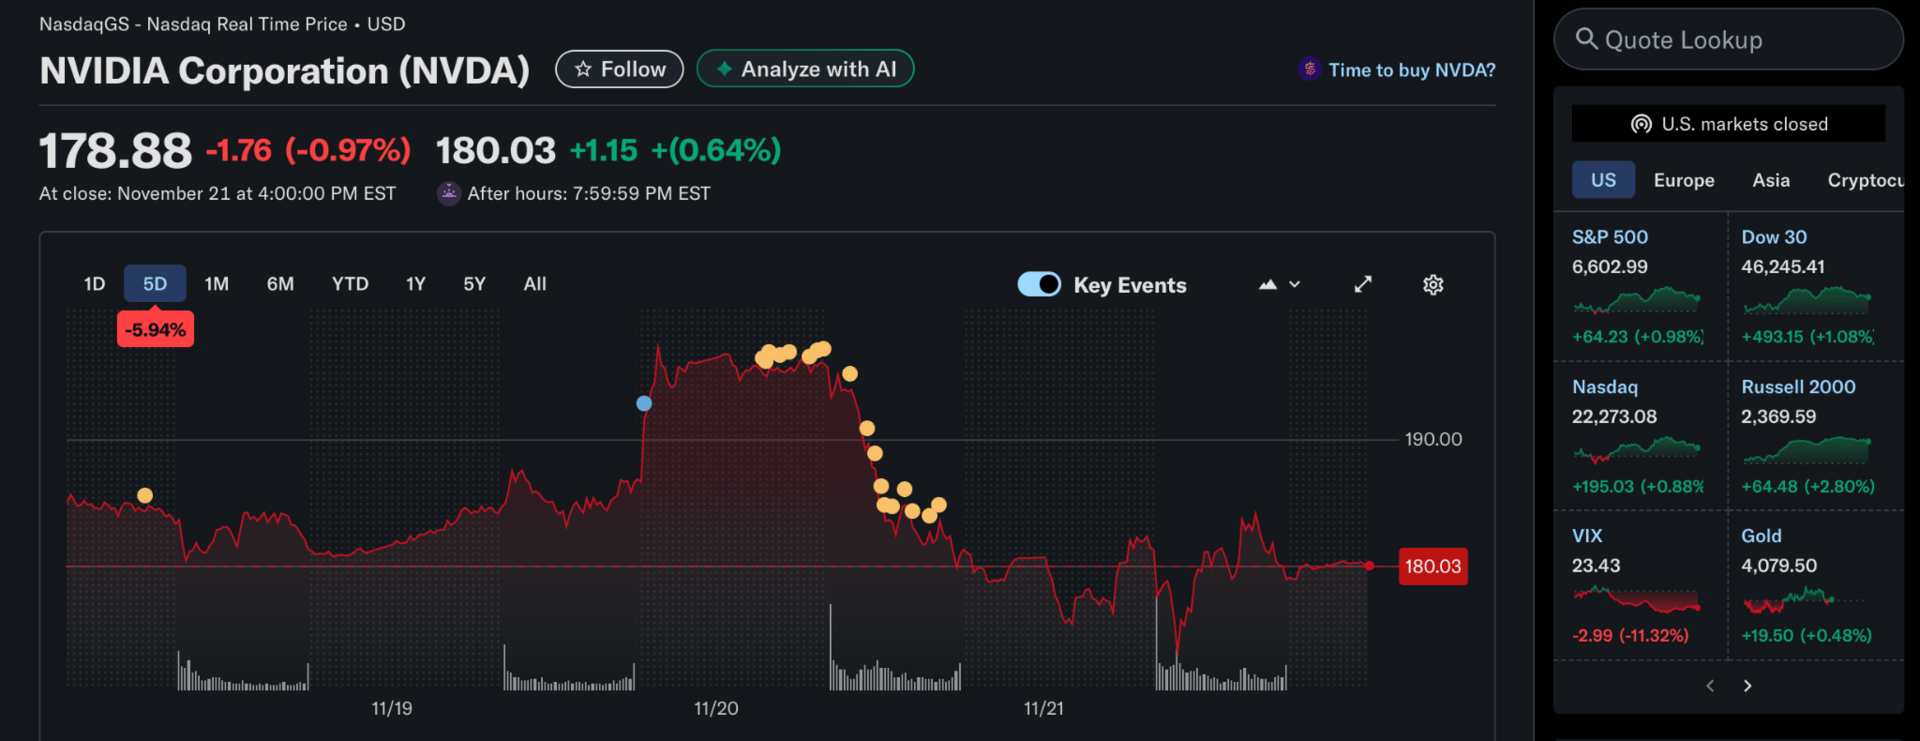Click the 180.03 current price label
The width and height of the screenshot is (1920, 741).
coord(1433,566)
